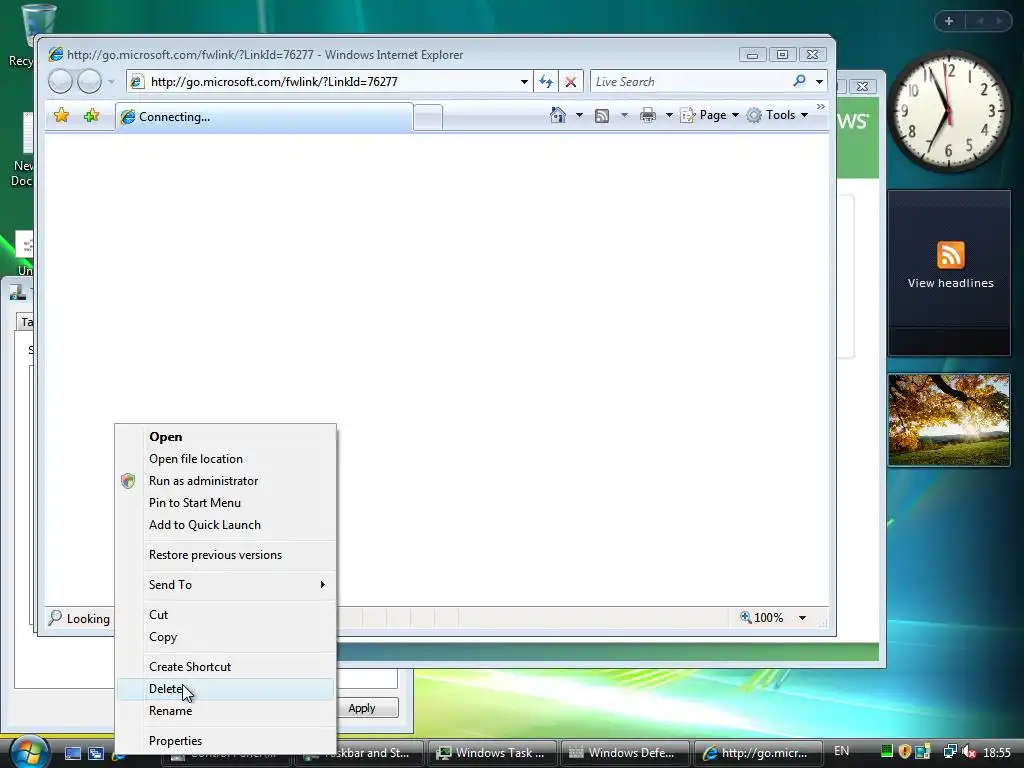Viewport: 1024px width, 768px height.
Task: Click the Add to Favorites icon
Action: (91, 116)
